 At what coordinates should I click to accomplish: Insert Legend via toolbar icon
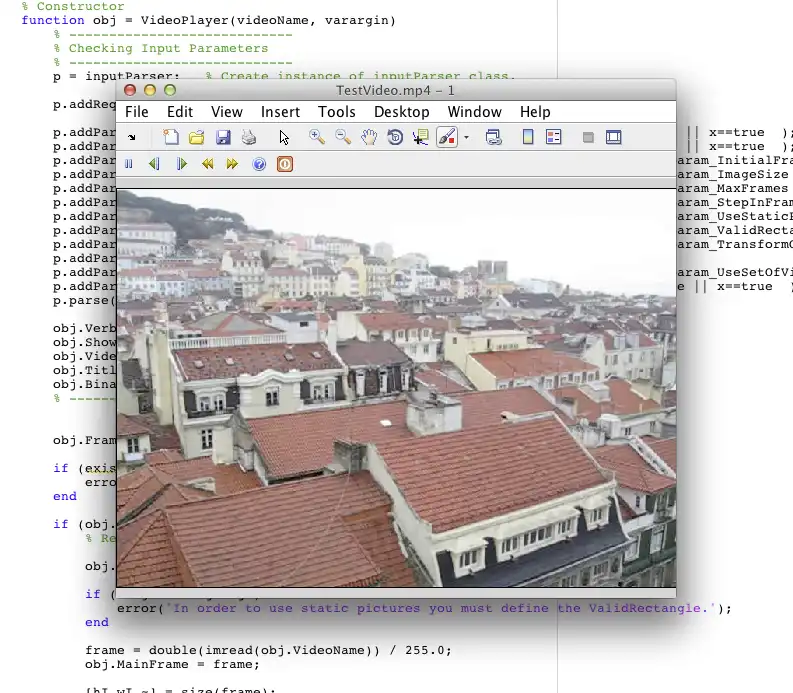point(554,137)
